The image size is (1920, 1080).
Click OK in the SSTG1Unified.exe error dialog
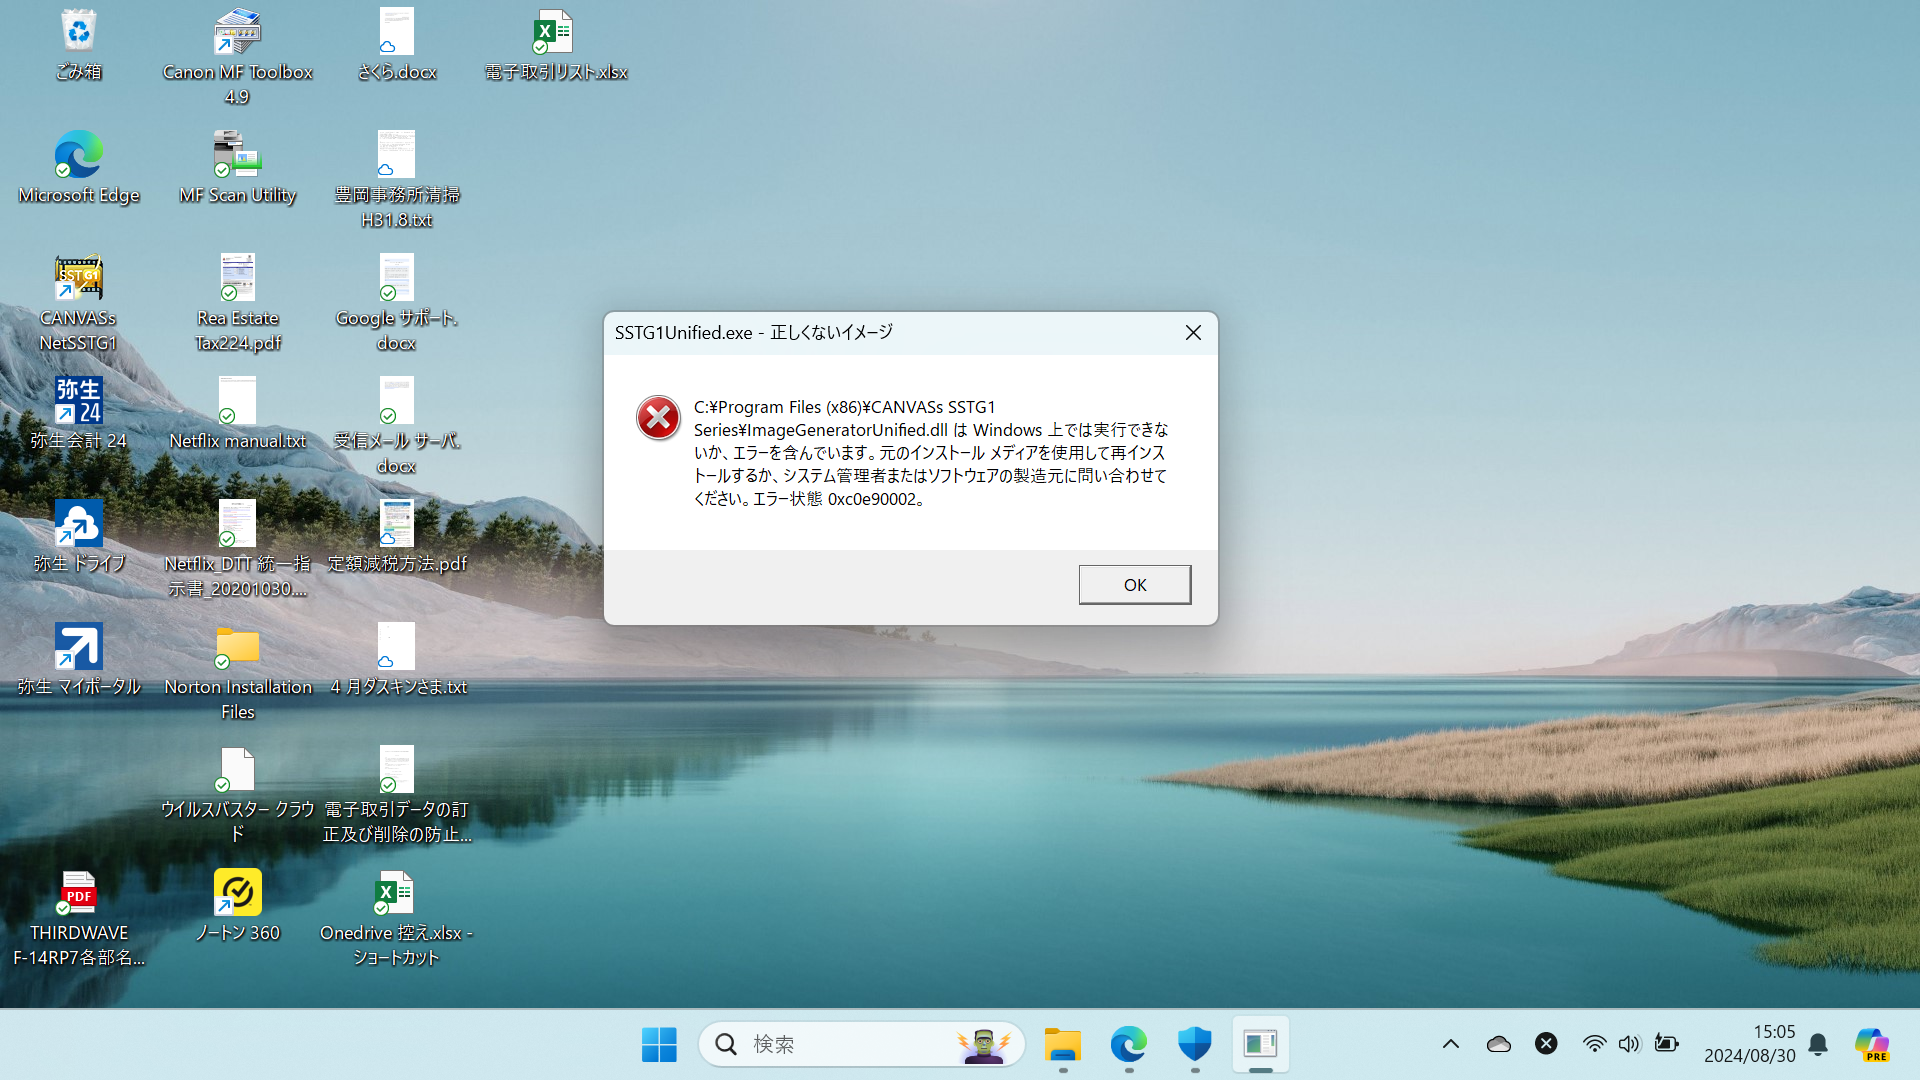point(1134,585)
